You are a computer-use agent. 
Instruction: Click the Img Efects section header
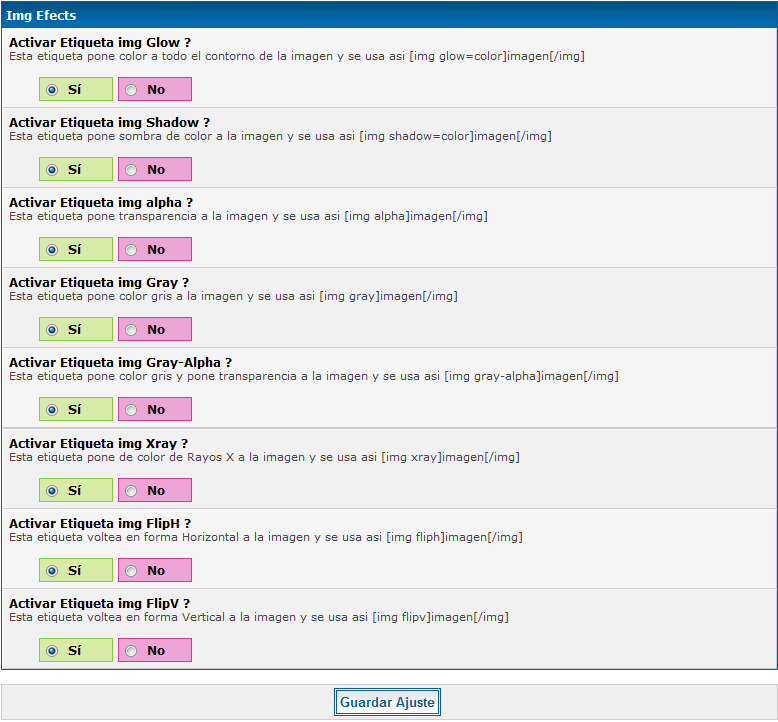pos(41,16)
